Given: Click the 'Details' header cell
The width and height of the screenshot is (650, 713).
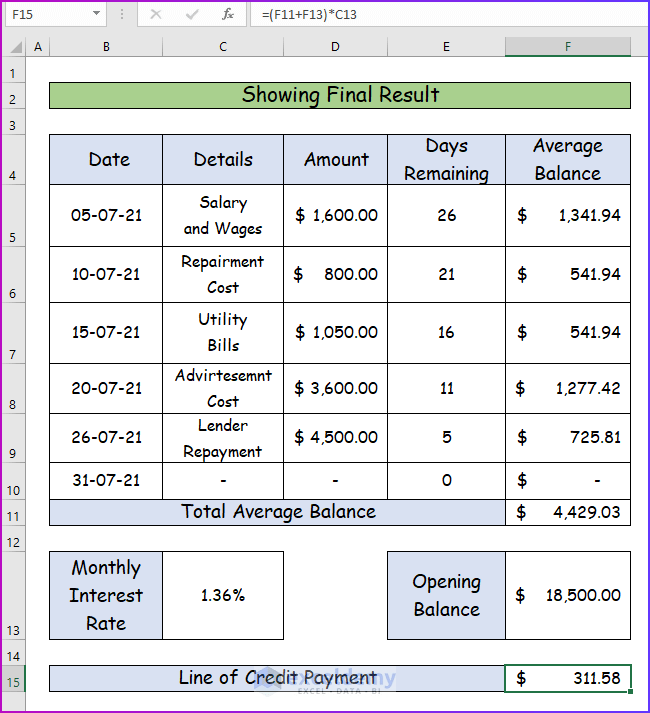Looking at the screenshot, I should [223, 160].
